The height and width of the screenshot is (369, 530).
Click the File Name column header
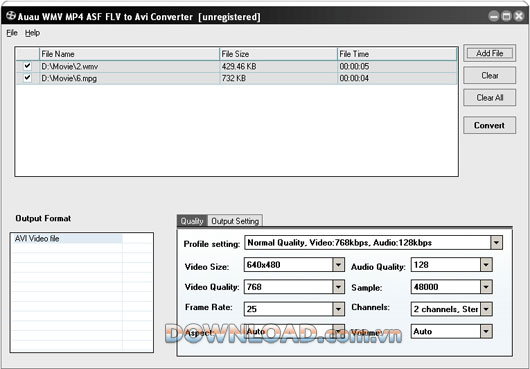129,54
